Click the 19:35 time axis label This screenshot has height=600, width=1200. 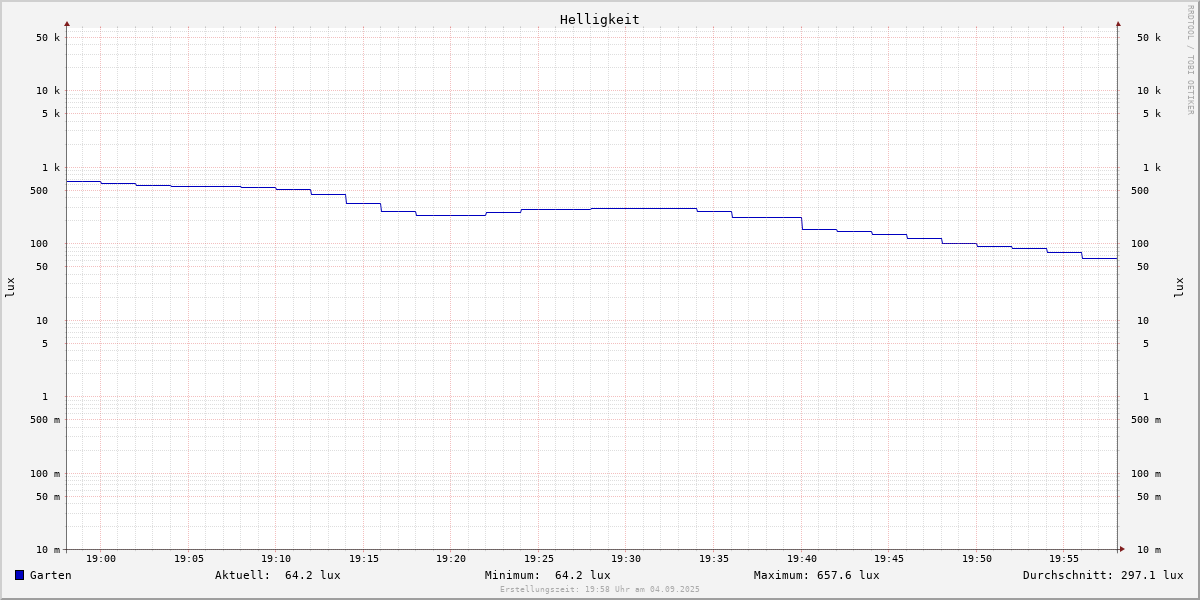coord(714,559)
